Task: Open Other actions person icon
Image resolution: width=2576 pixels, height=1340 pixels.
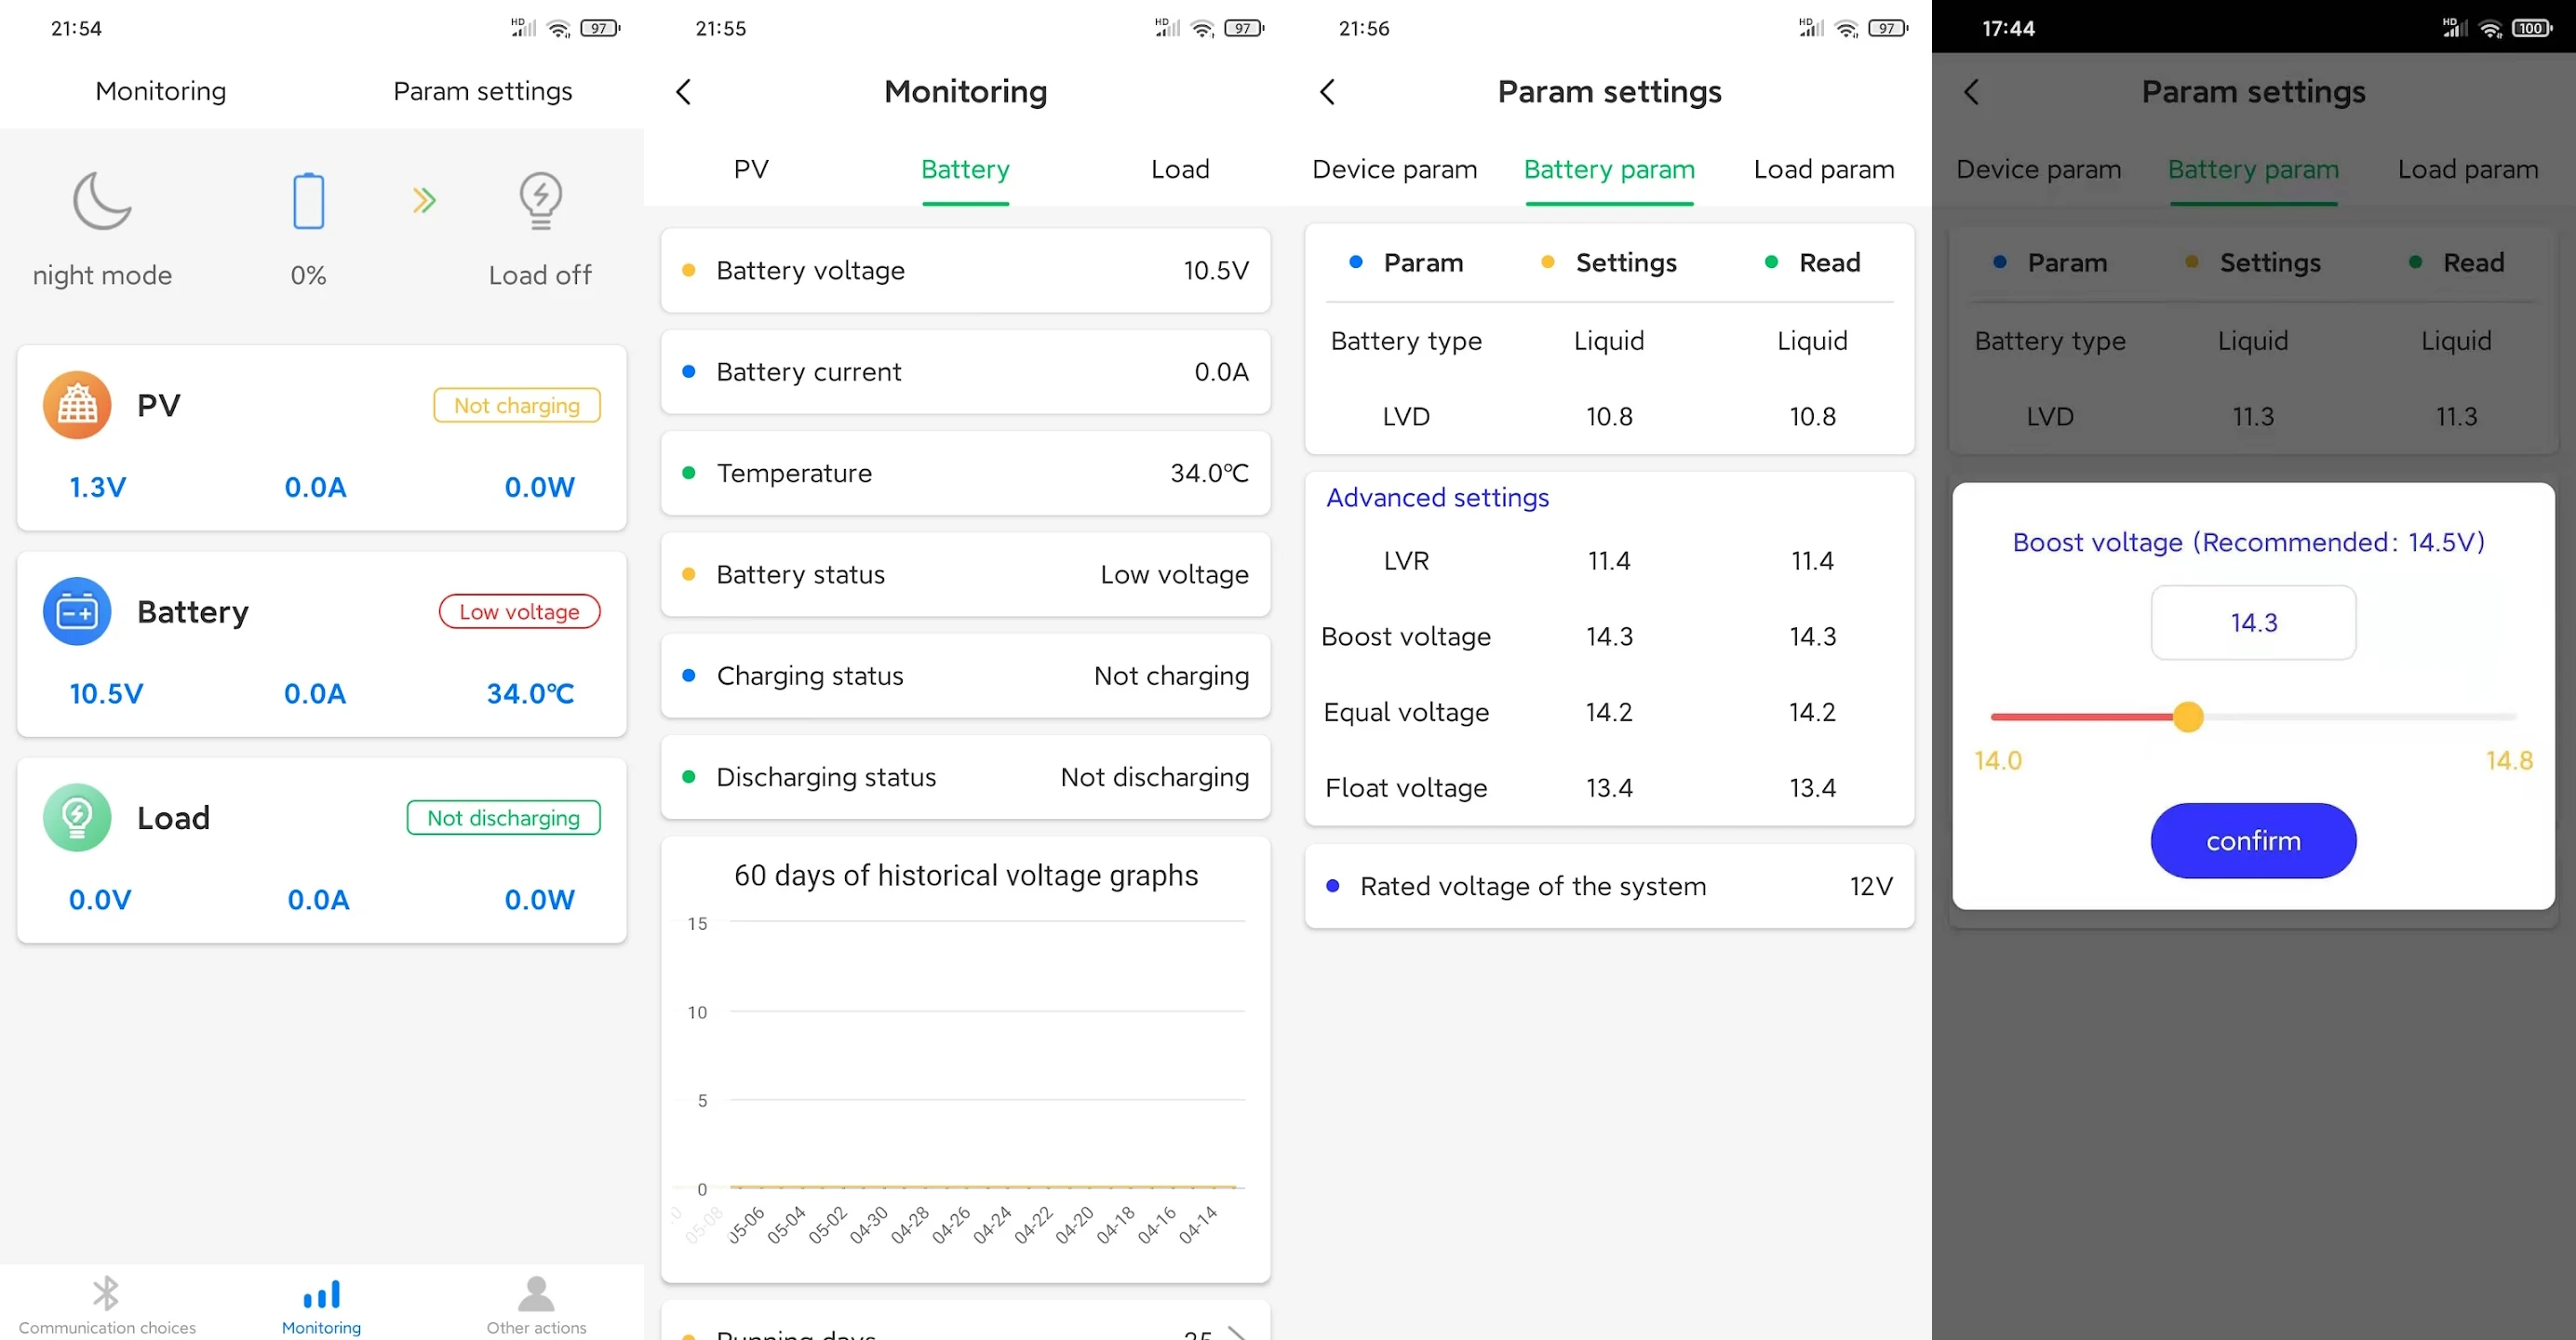Action: coord(536,1293)
